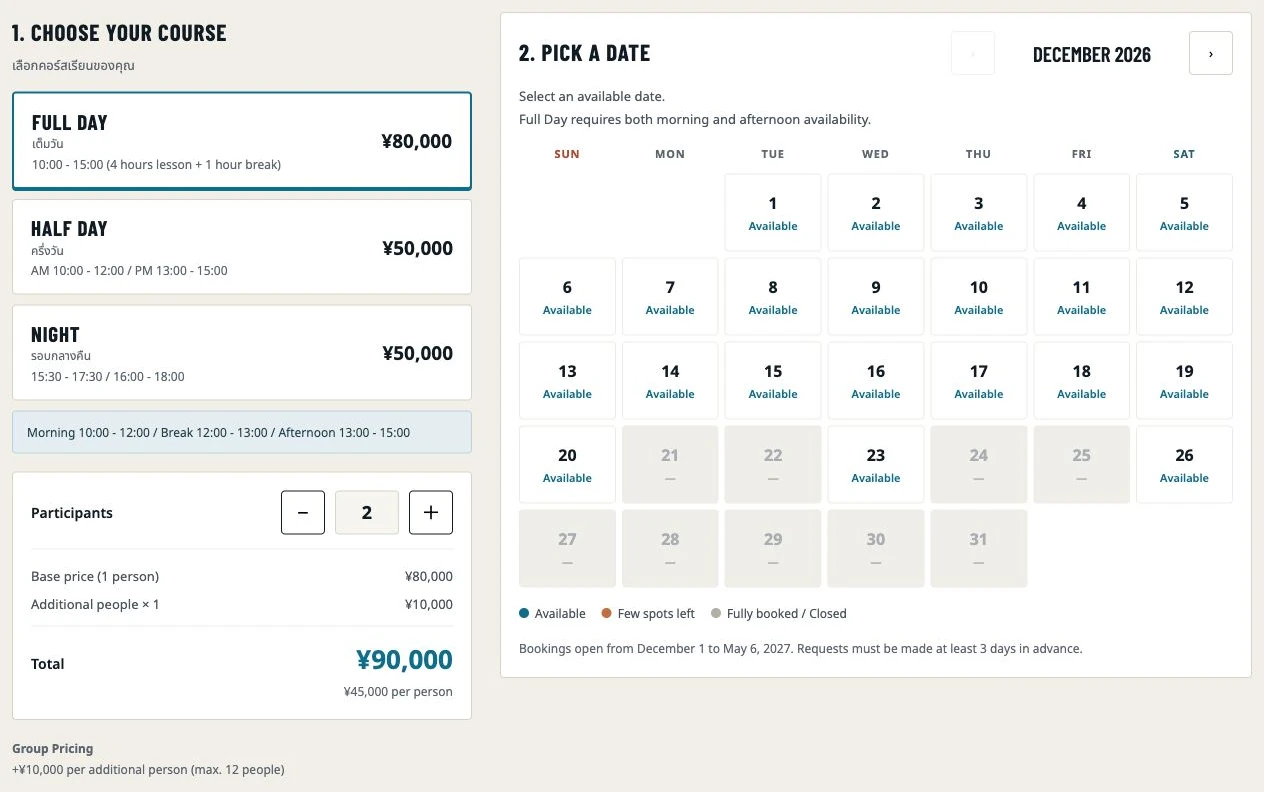
Task: Pick December 5 Saturday date
Action: coord(1184,213)
